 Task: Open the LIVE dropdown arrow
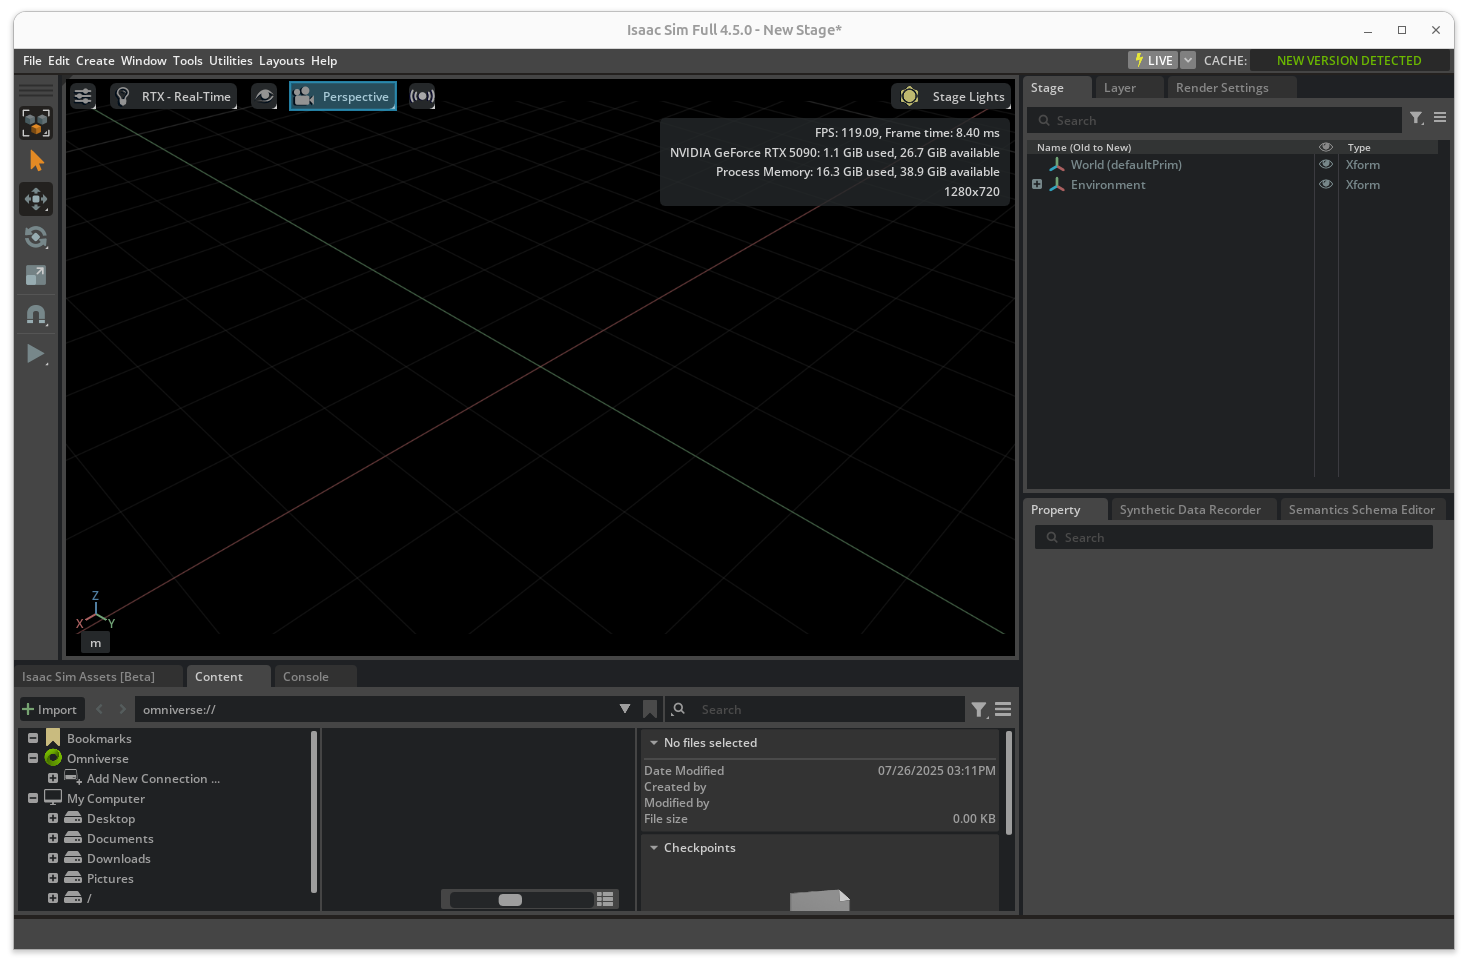[x=1188, y=61]
